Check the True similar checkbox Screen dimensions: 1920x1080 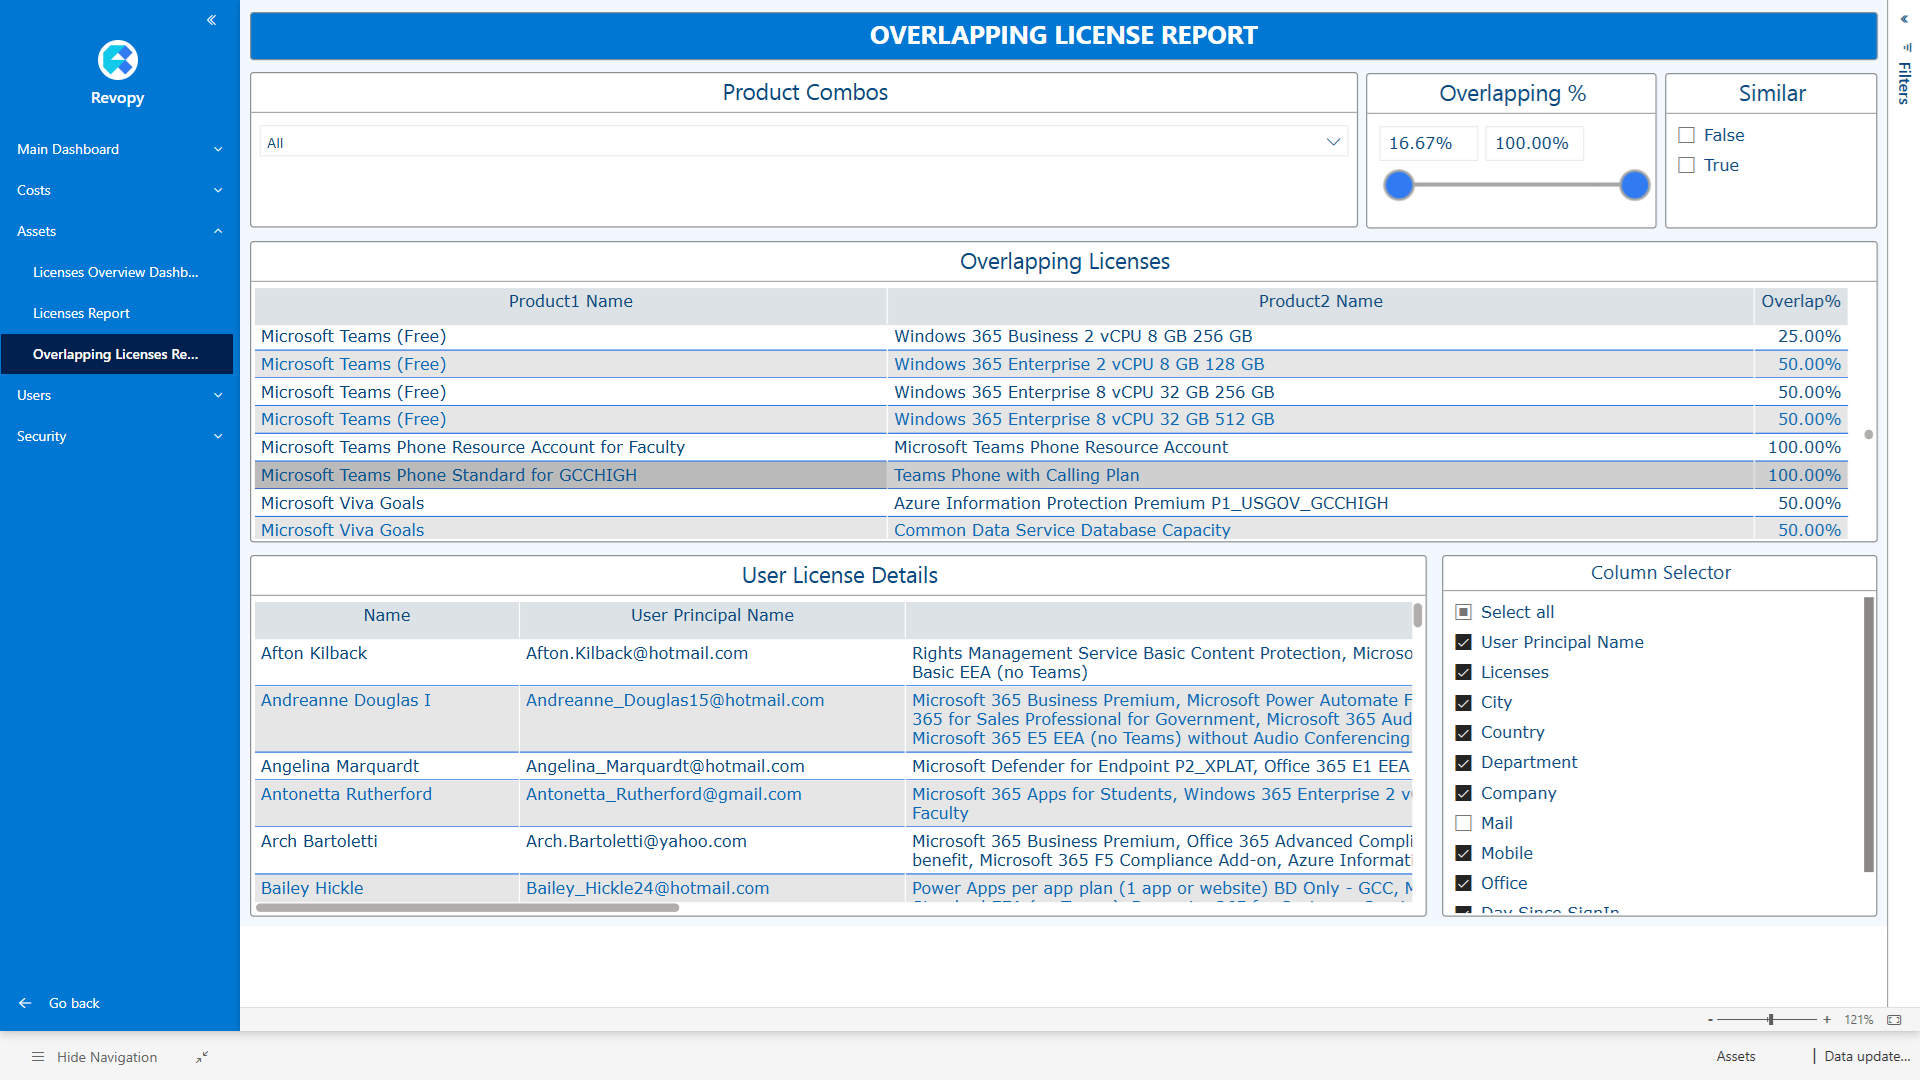(1687, 165)
